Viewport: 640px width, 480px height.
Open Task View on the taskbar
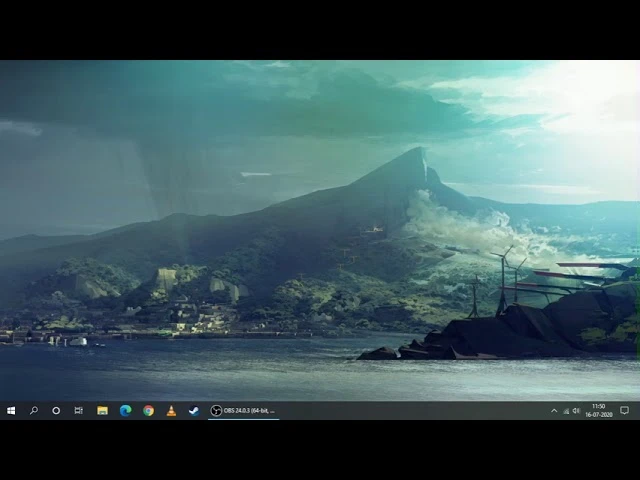pos(79,411)
